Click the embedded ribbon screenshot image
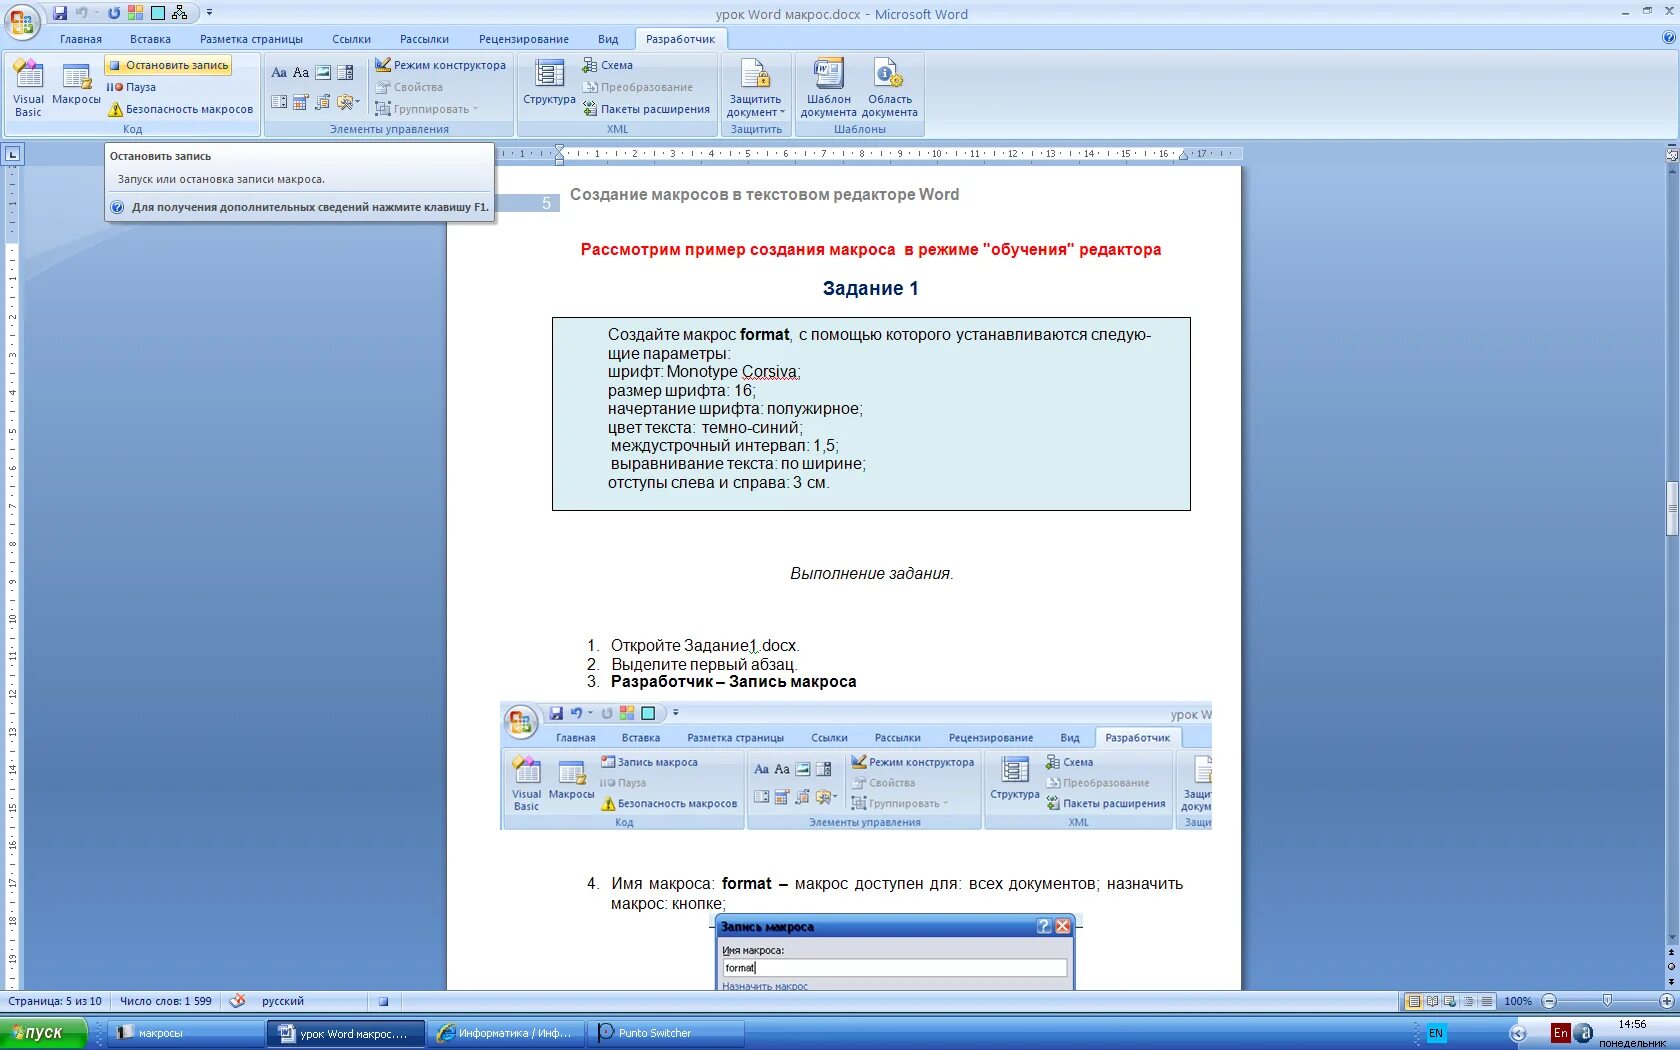1680x1050 pixels. click(856, 766)
